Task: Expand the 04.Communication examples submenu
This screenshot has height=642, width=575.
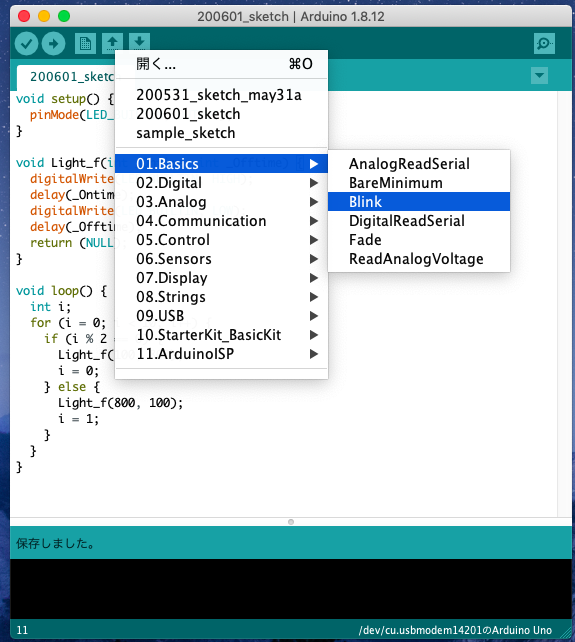Action: pyautogui.click(x=221, y=221)
